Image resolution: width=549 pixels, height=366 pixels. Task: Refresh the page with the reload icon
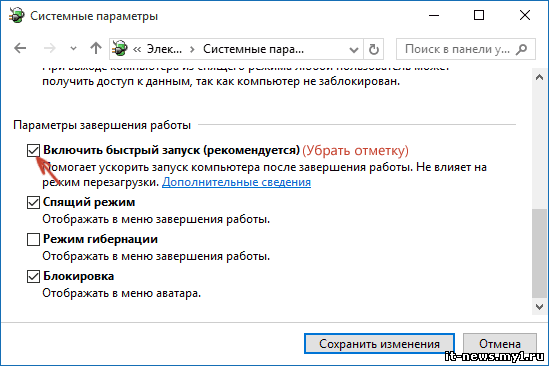[x=374, y=49]
